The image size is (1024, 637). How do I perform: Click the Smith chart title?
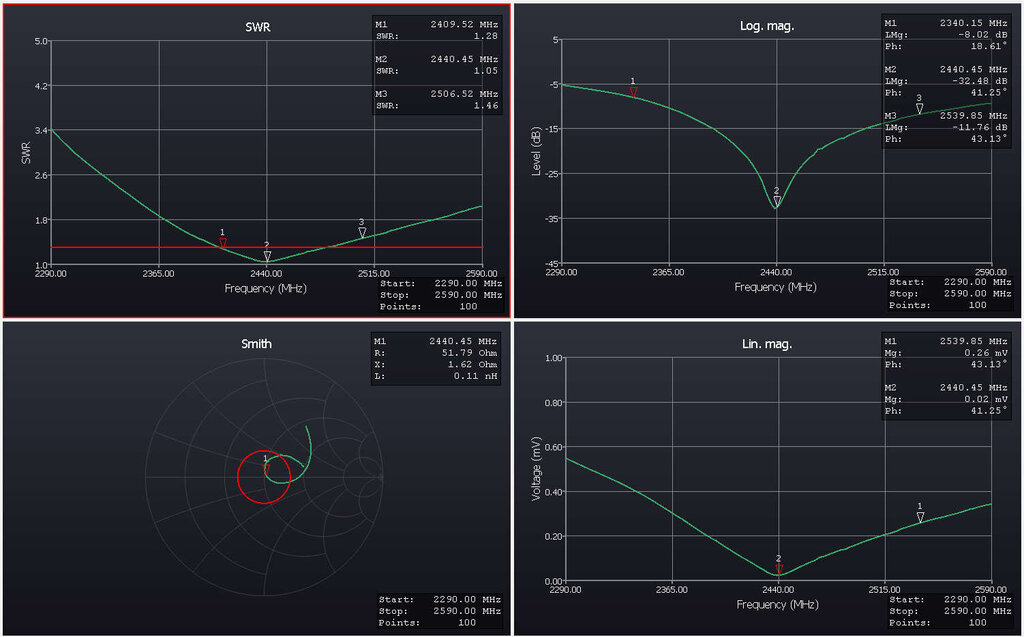click(x=257, y=344)
